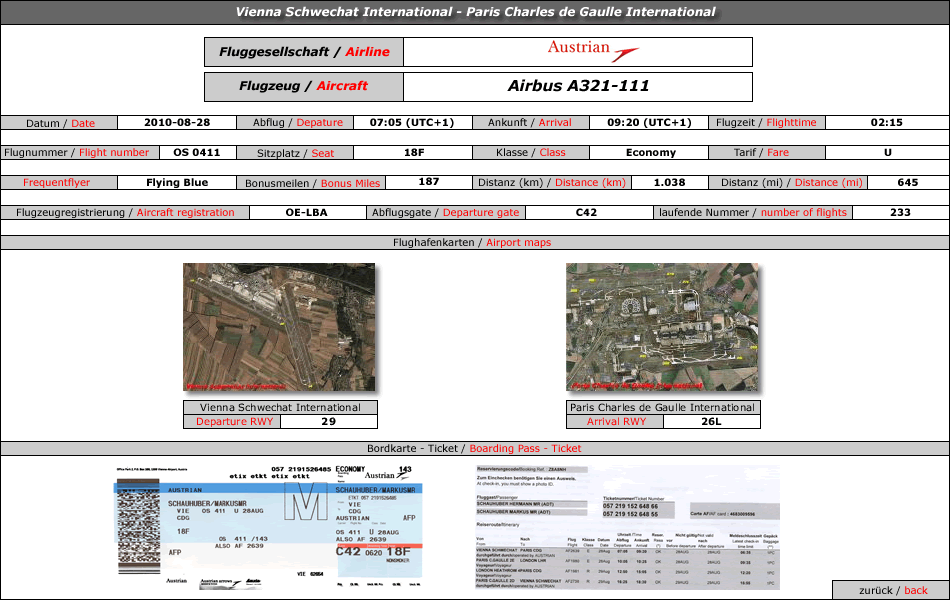Click the Flugzeit / Flighttime label

[767, 122]
